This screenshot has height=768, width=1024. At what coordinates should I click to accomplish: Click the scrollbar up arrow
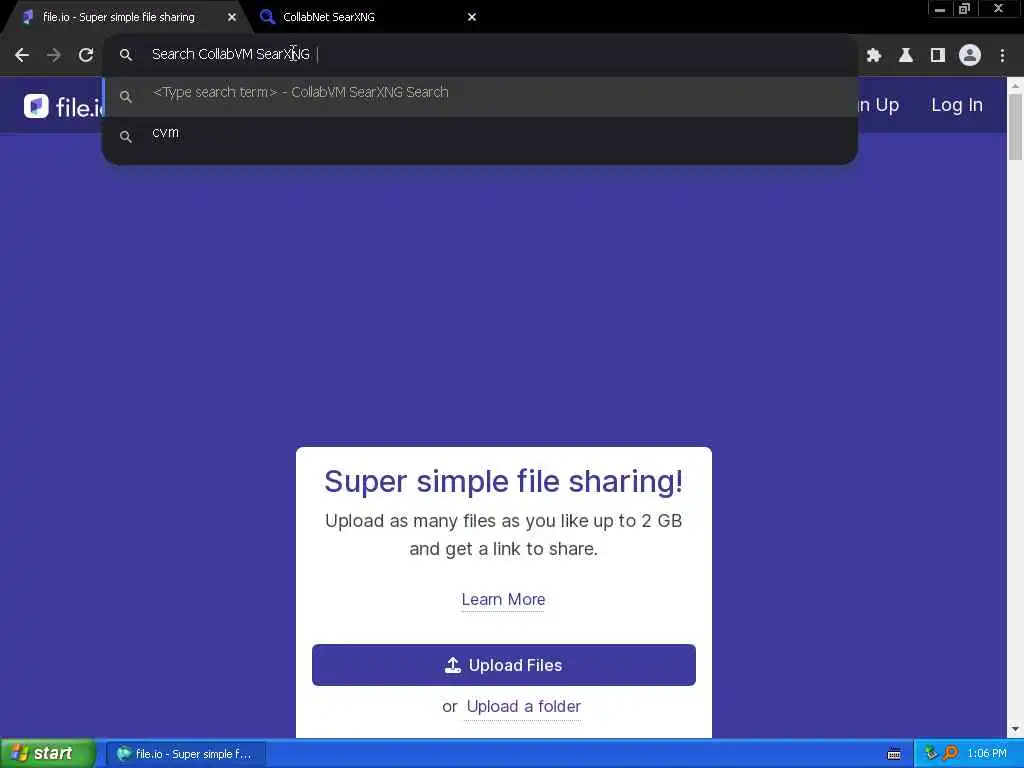[x=1016, y=85]
